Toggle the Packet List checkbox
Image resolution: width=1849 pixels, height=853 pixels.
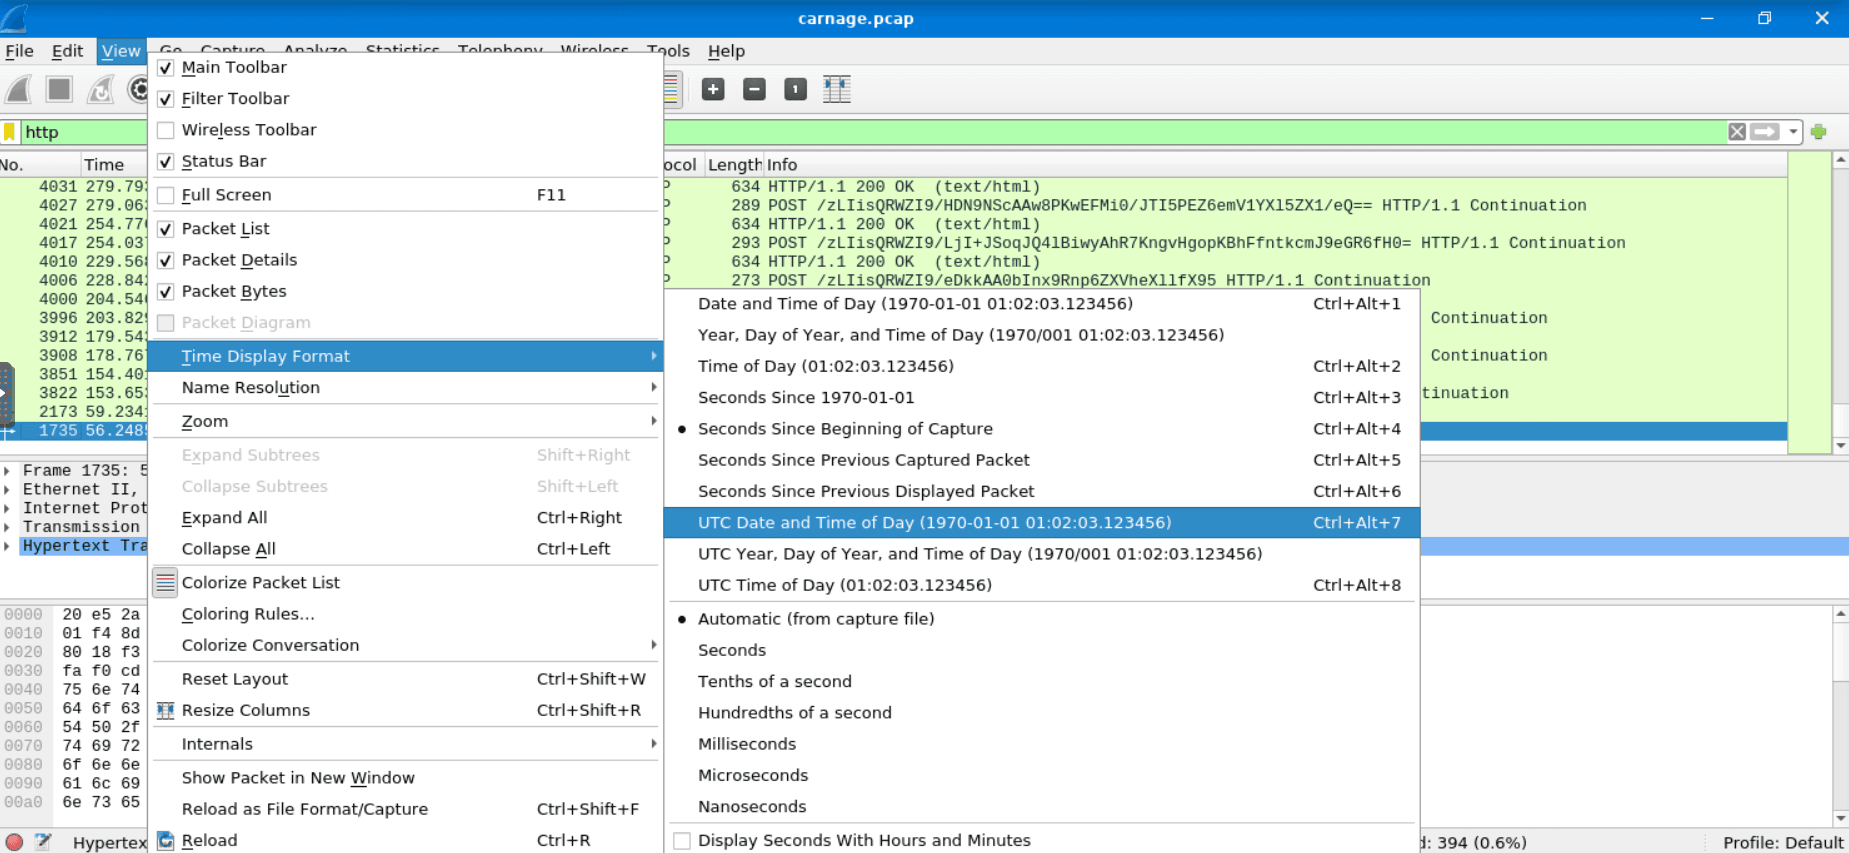[x=166, y=229]
